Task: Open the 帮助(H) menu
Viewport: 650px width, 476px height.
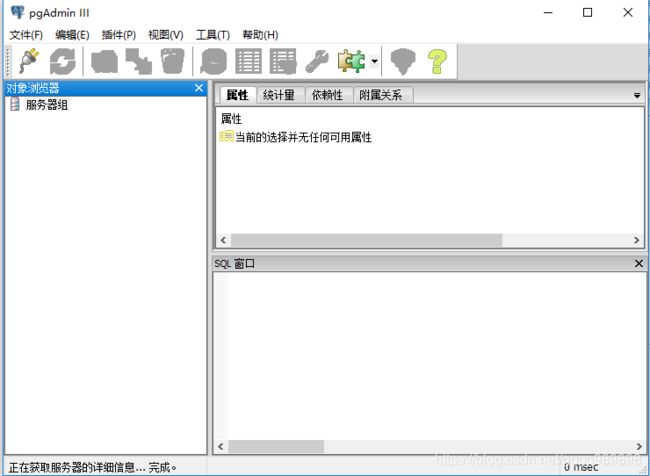Action: (260, 35)
